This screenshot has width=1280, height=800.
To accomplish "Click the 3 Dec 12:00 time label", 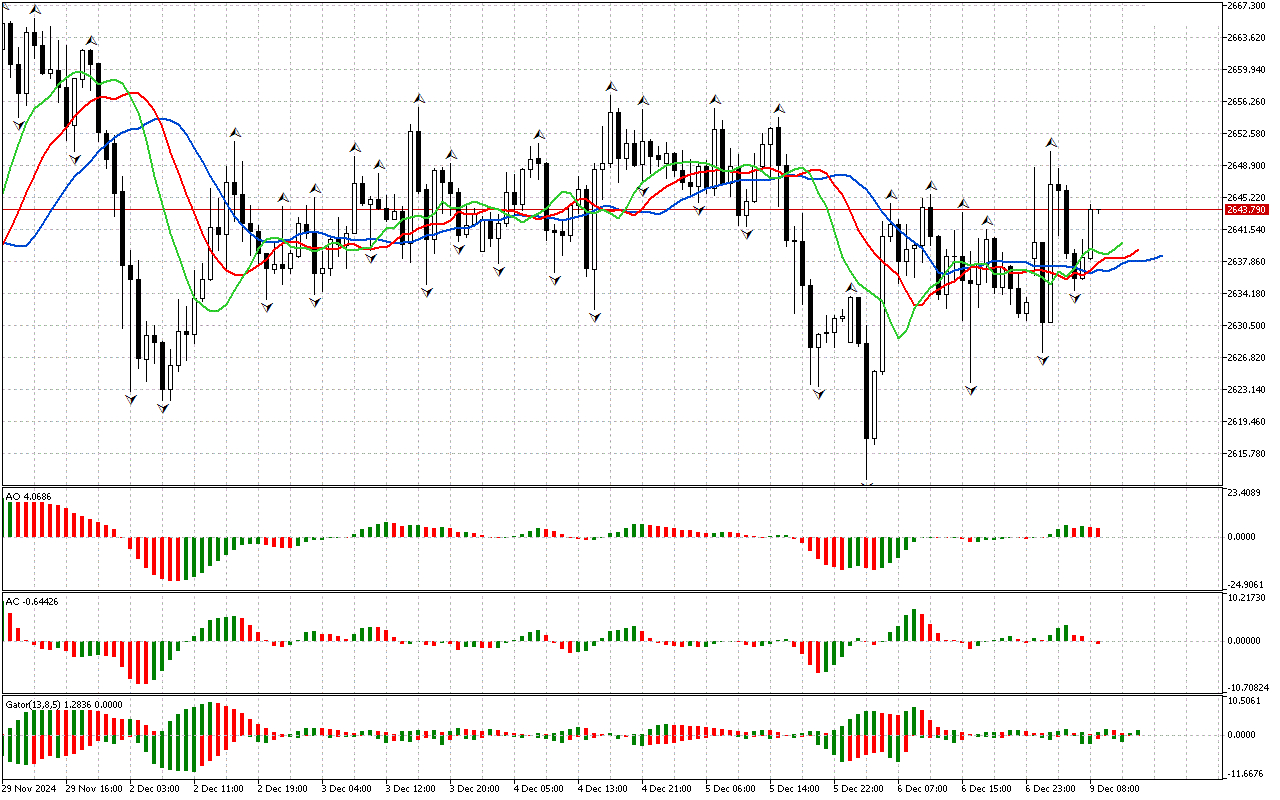I will pyautogui.click(x=412, y=788).
